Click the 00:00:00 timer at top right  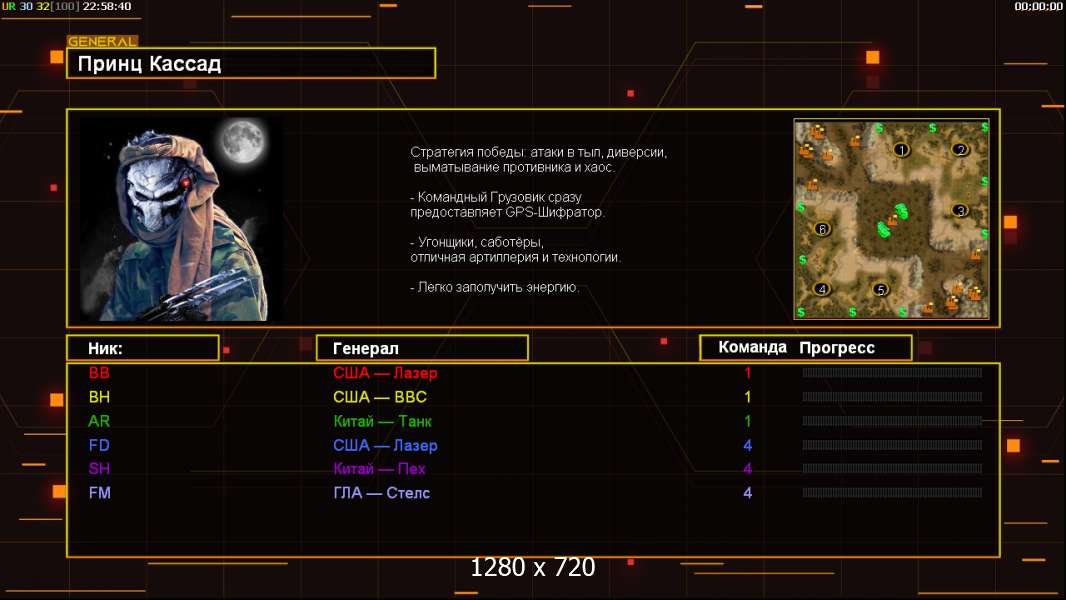tap(1038, 6)
